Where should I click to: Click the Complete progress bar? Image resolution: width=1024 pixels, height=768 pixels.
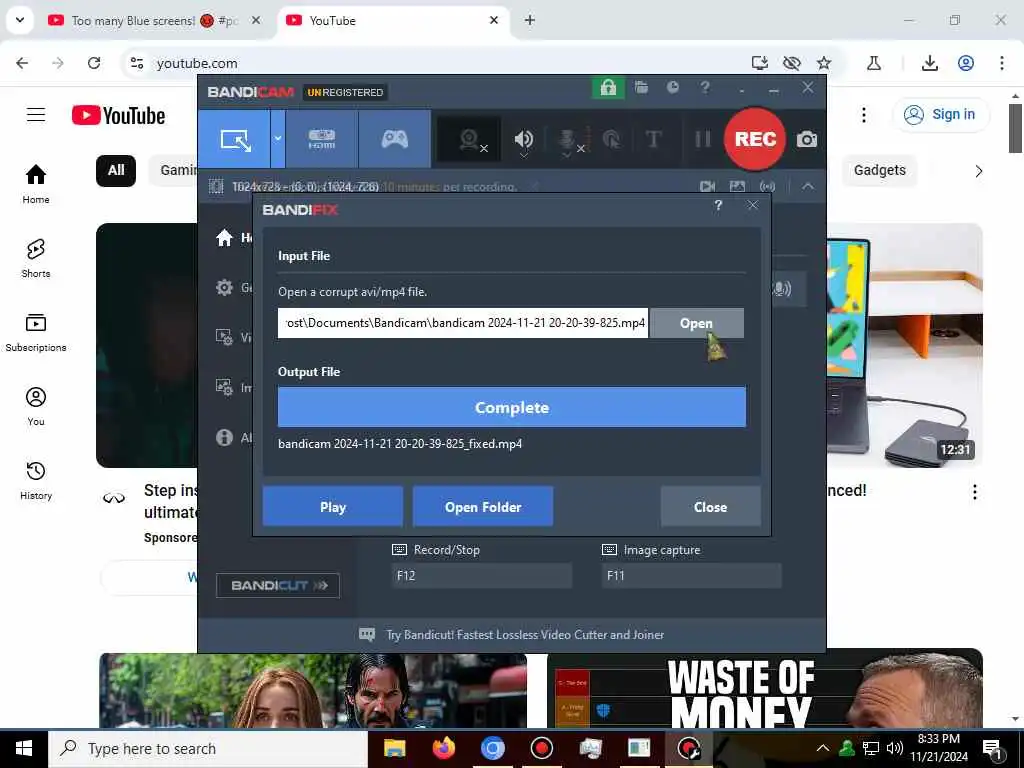click(512, 407)
